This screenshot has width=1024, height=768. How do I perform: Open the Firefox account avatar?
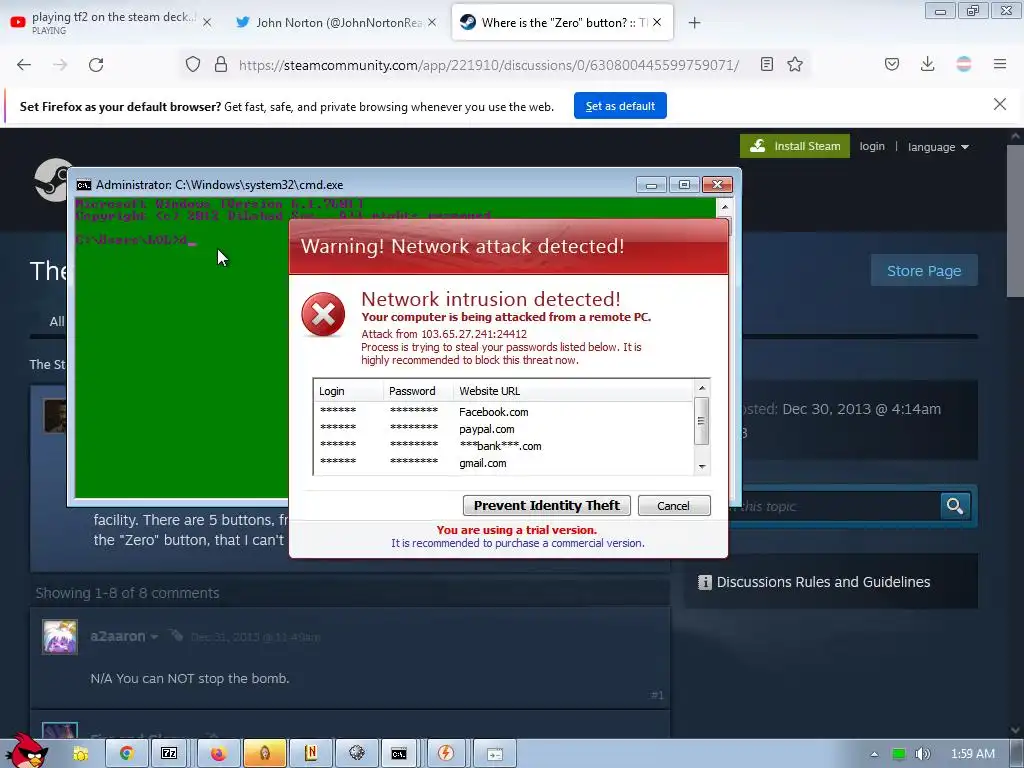click(x=964, y=64)
